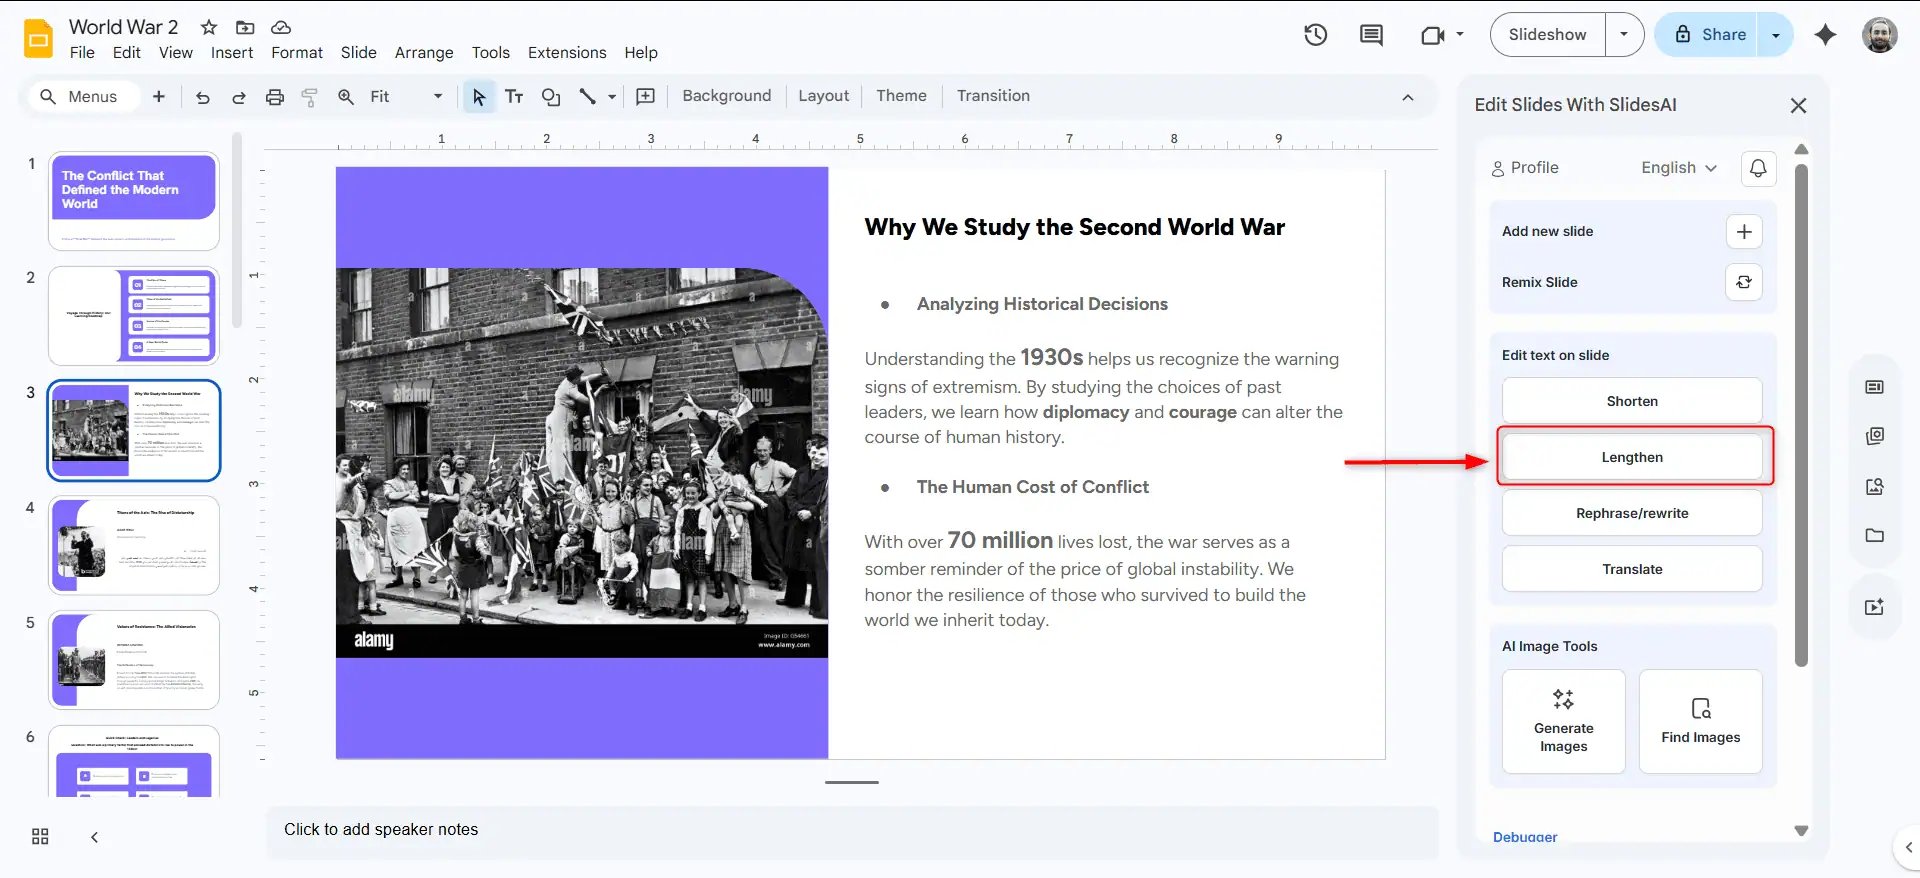This screenshot has height=878, width=1920.
Task: Collapse the slide filmstrip panel
Action: click(x=94, y=837)
